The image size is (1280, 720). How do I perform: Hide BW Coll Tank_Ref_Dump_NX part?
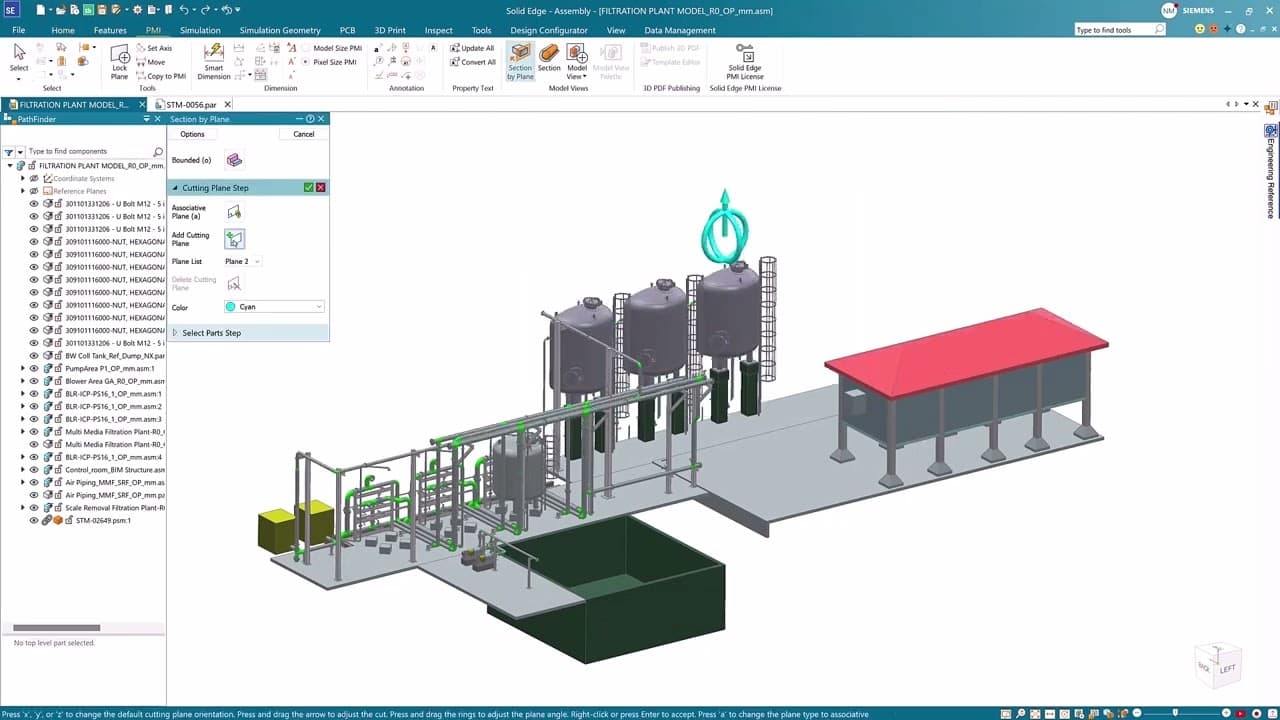[x=34, y=356]
